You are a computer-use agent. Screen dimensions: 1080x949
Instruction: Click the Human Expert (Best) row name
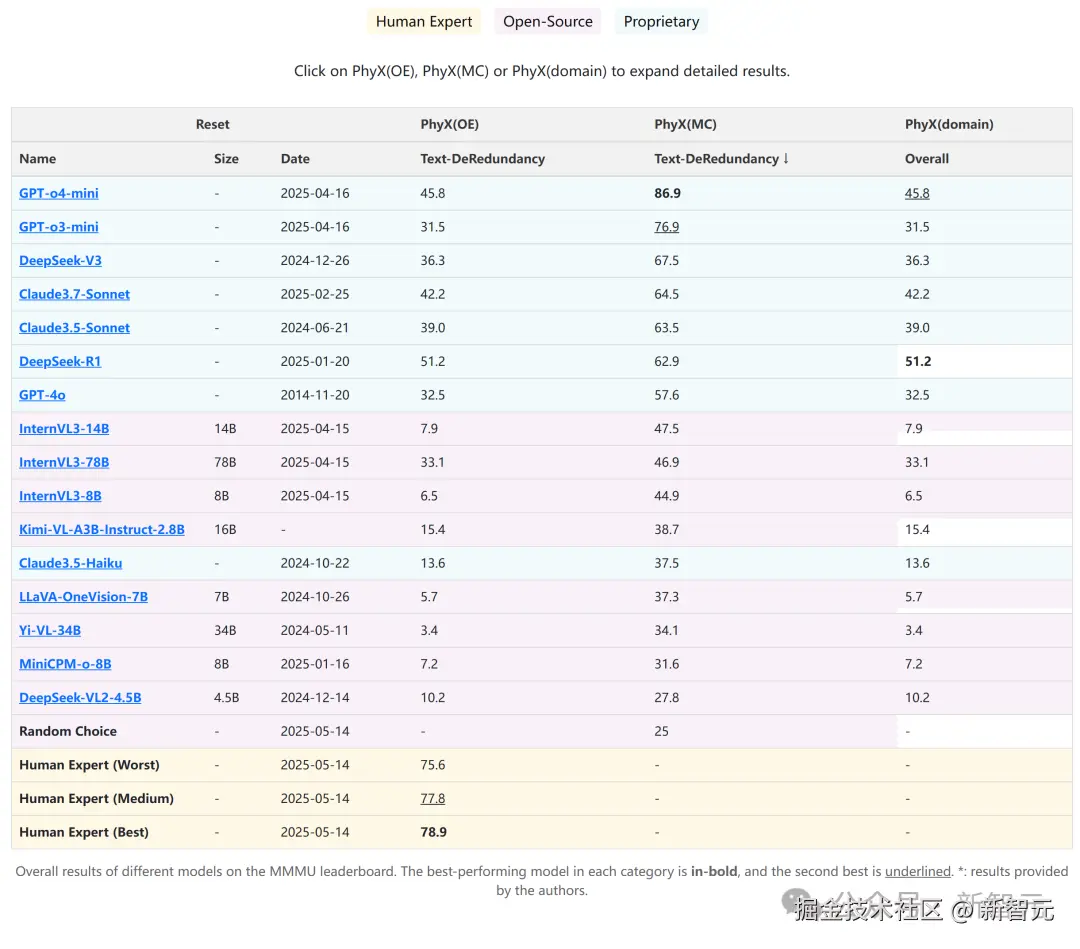[84, 833]
